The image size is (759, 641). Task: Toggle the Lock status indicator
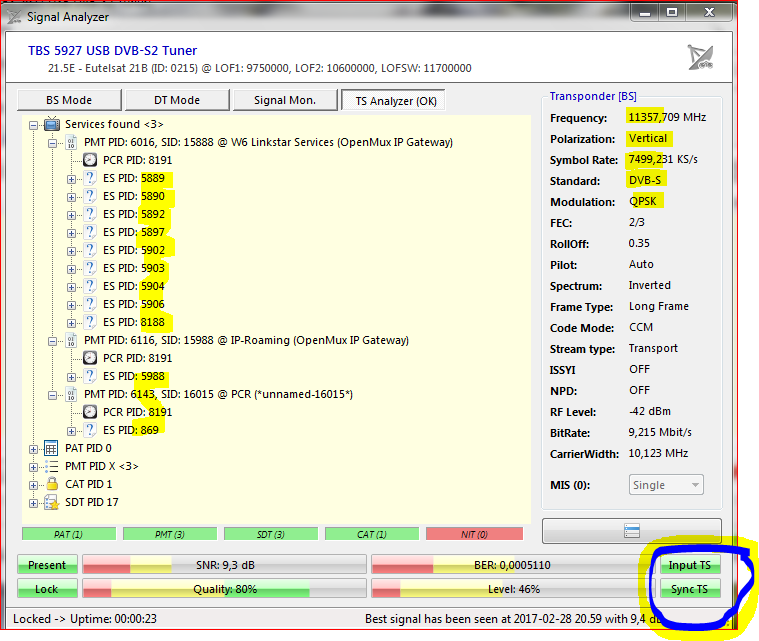point(47,589)
